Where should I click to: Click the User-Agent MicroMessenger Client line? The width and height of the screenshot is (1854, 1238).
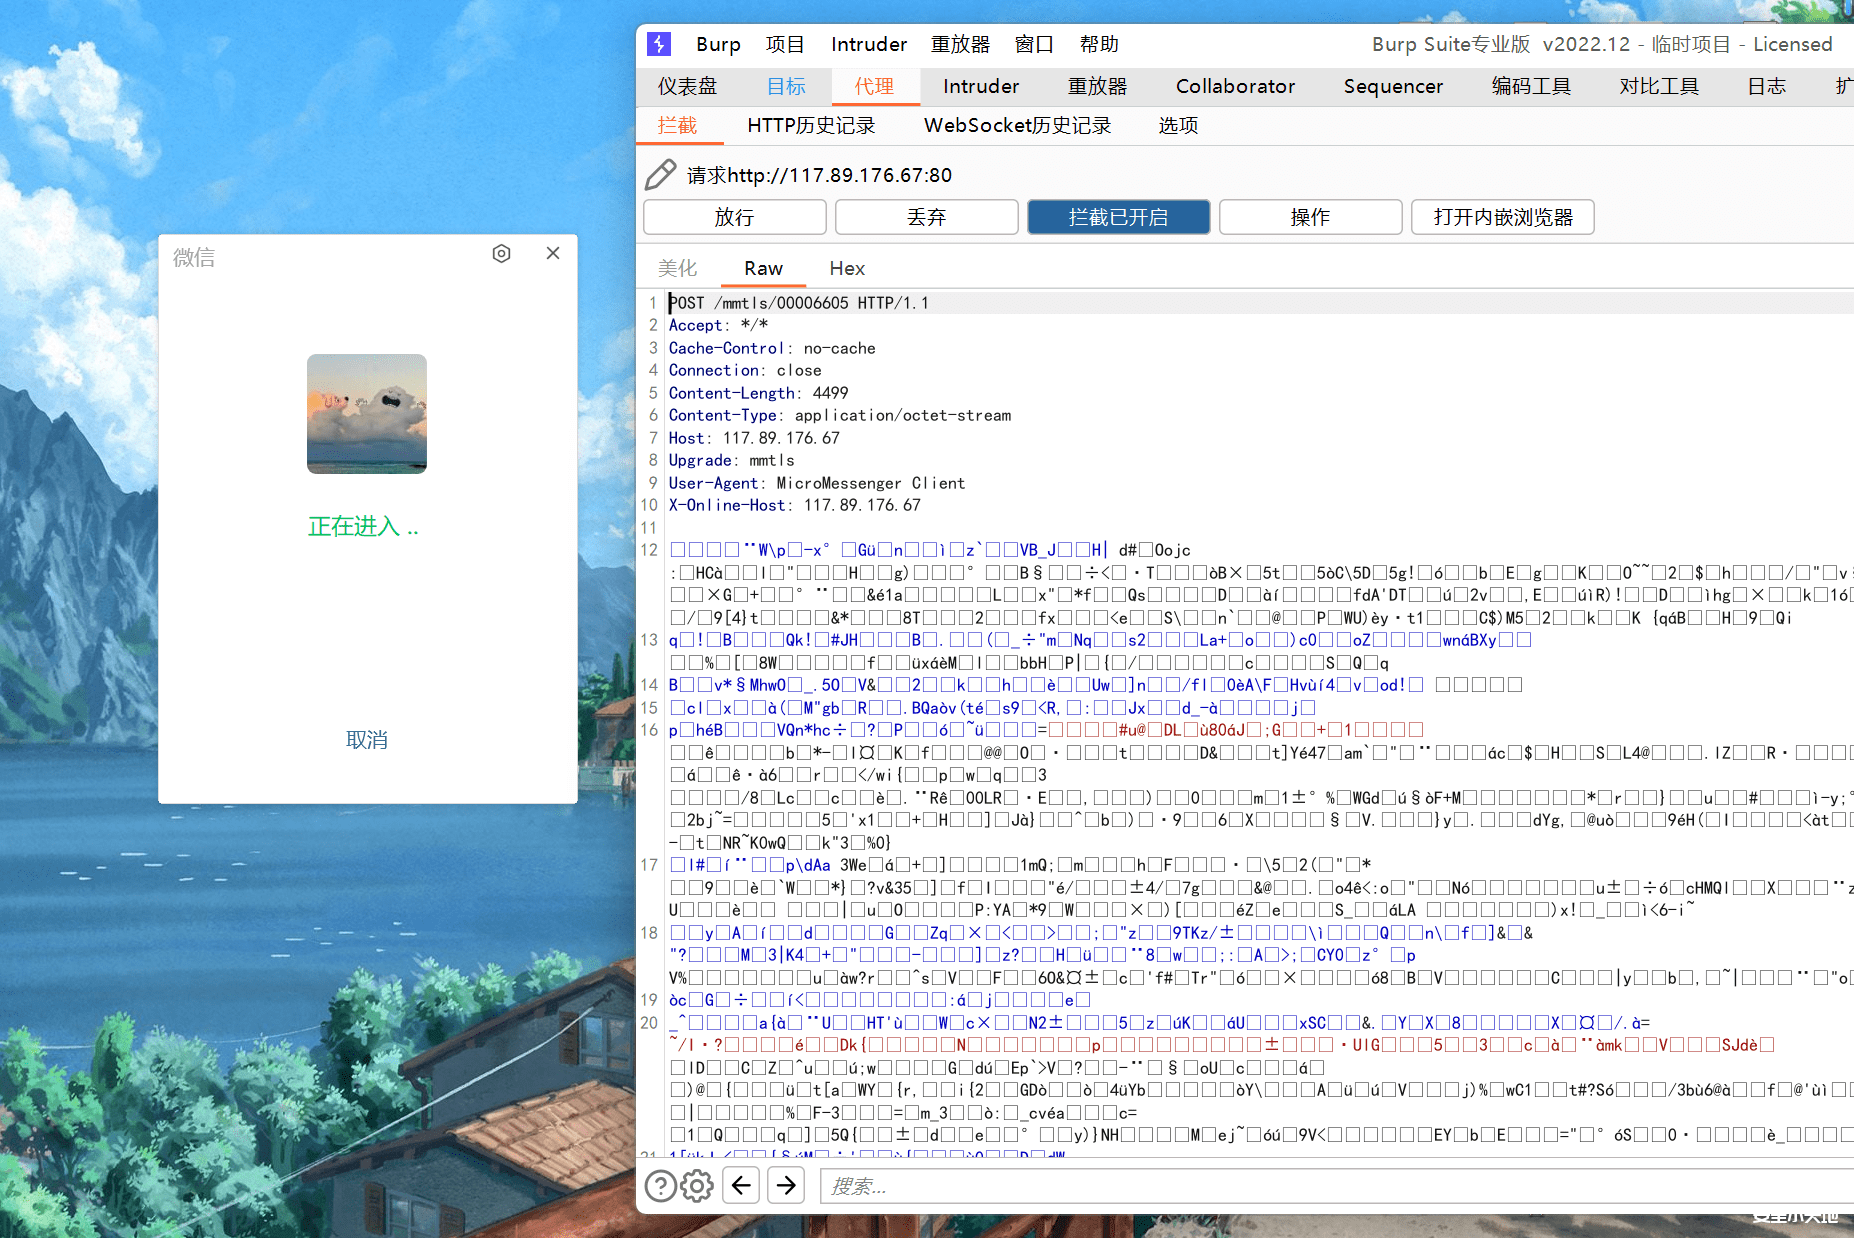(817, 483)
